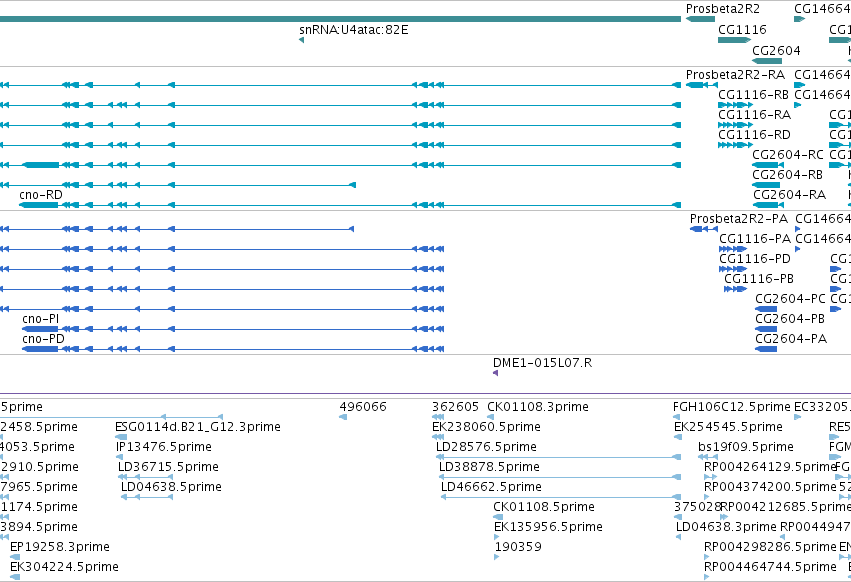This screenshot has height=582, width=851.
Task: Select the CG2604-PC protein label
Action: 790,299
